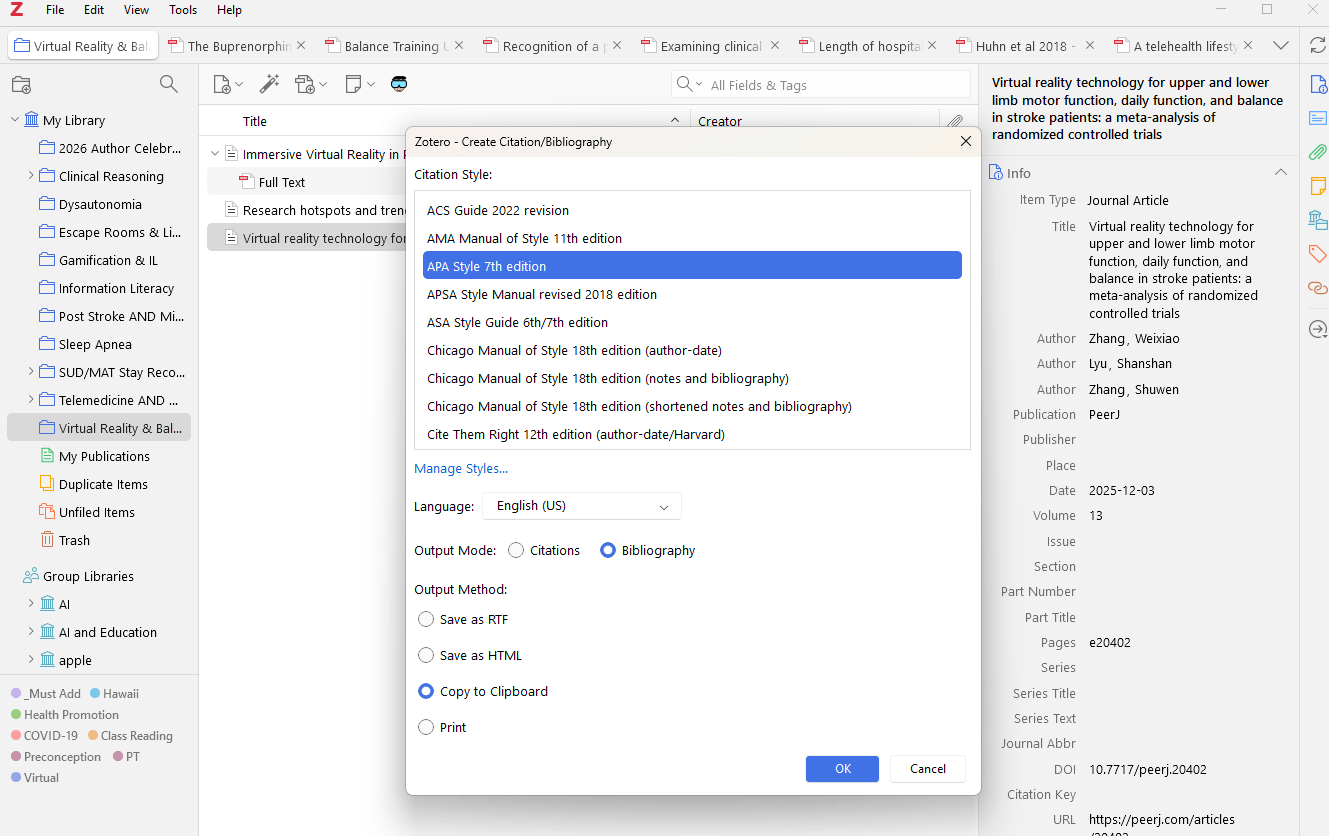The height and width of the screenshot is (836, 1329).
Task: Filter by the _Must Add colored tag
Action: click(x=46, y=693)
